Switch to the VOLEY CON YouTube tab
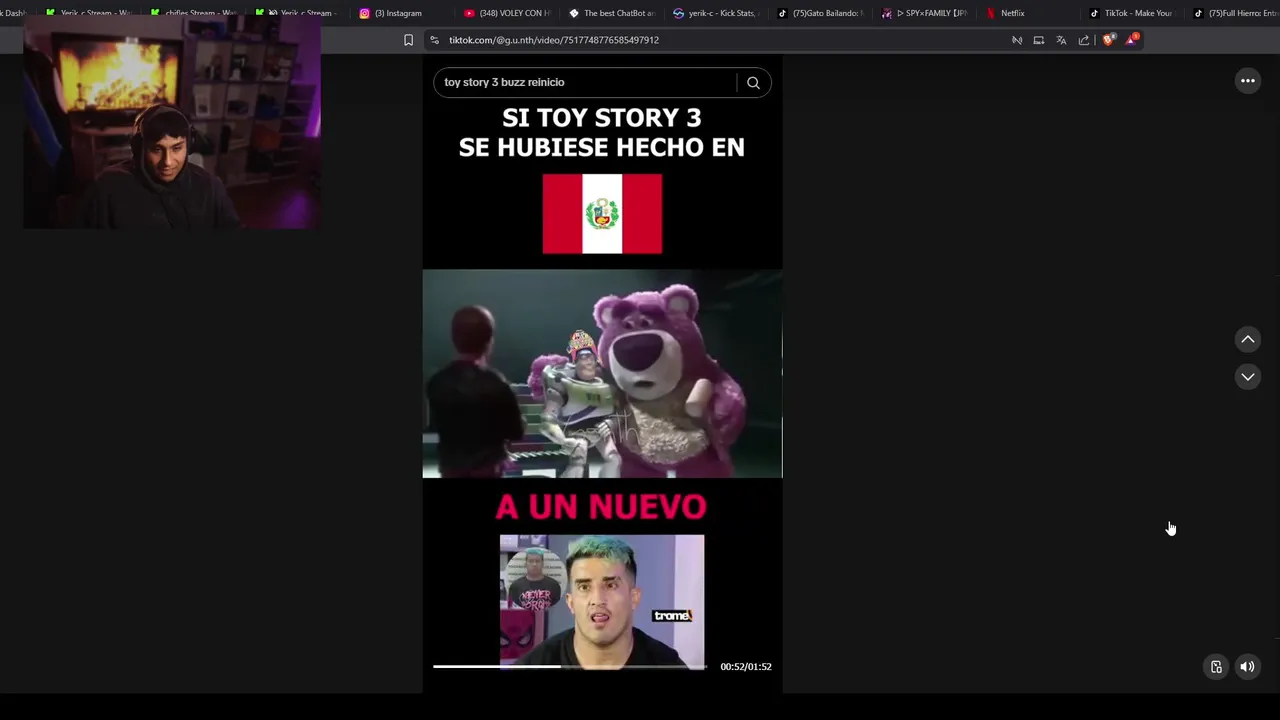Image resolution: width=1280 pixels, height=720 pixels. tap(508, 13)
